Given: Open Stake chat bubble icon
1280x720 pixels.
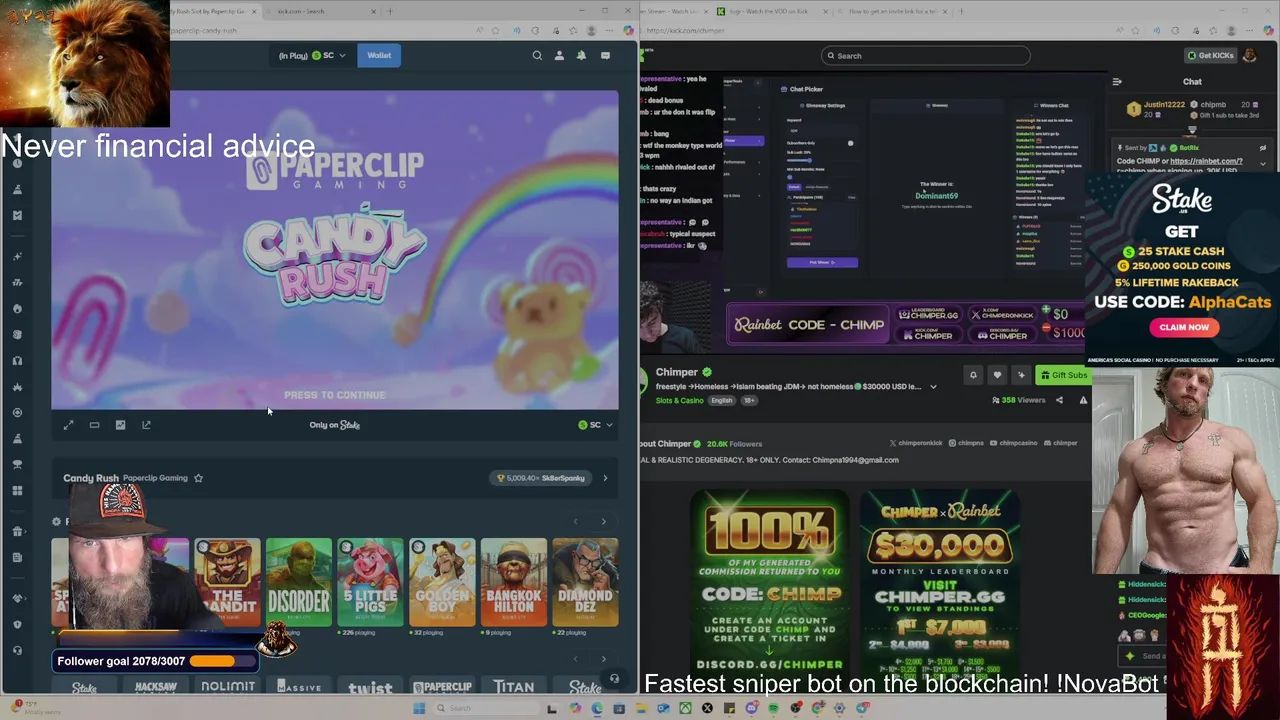Looking at the screenshot, I should coord(605,55).
